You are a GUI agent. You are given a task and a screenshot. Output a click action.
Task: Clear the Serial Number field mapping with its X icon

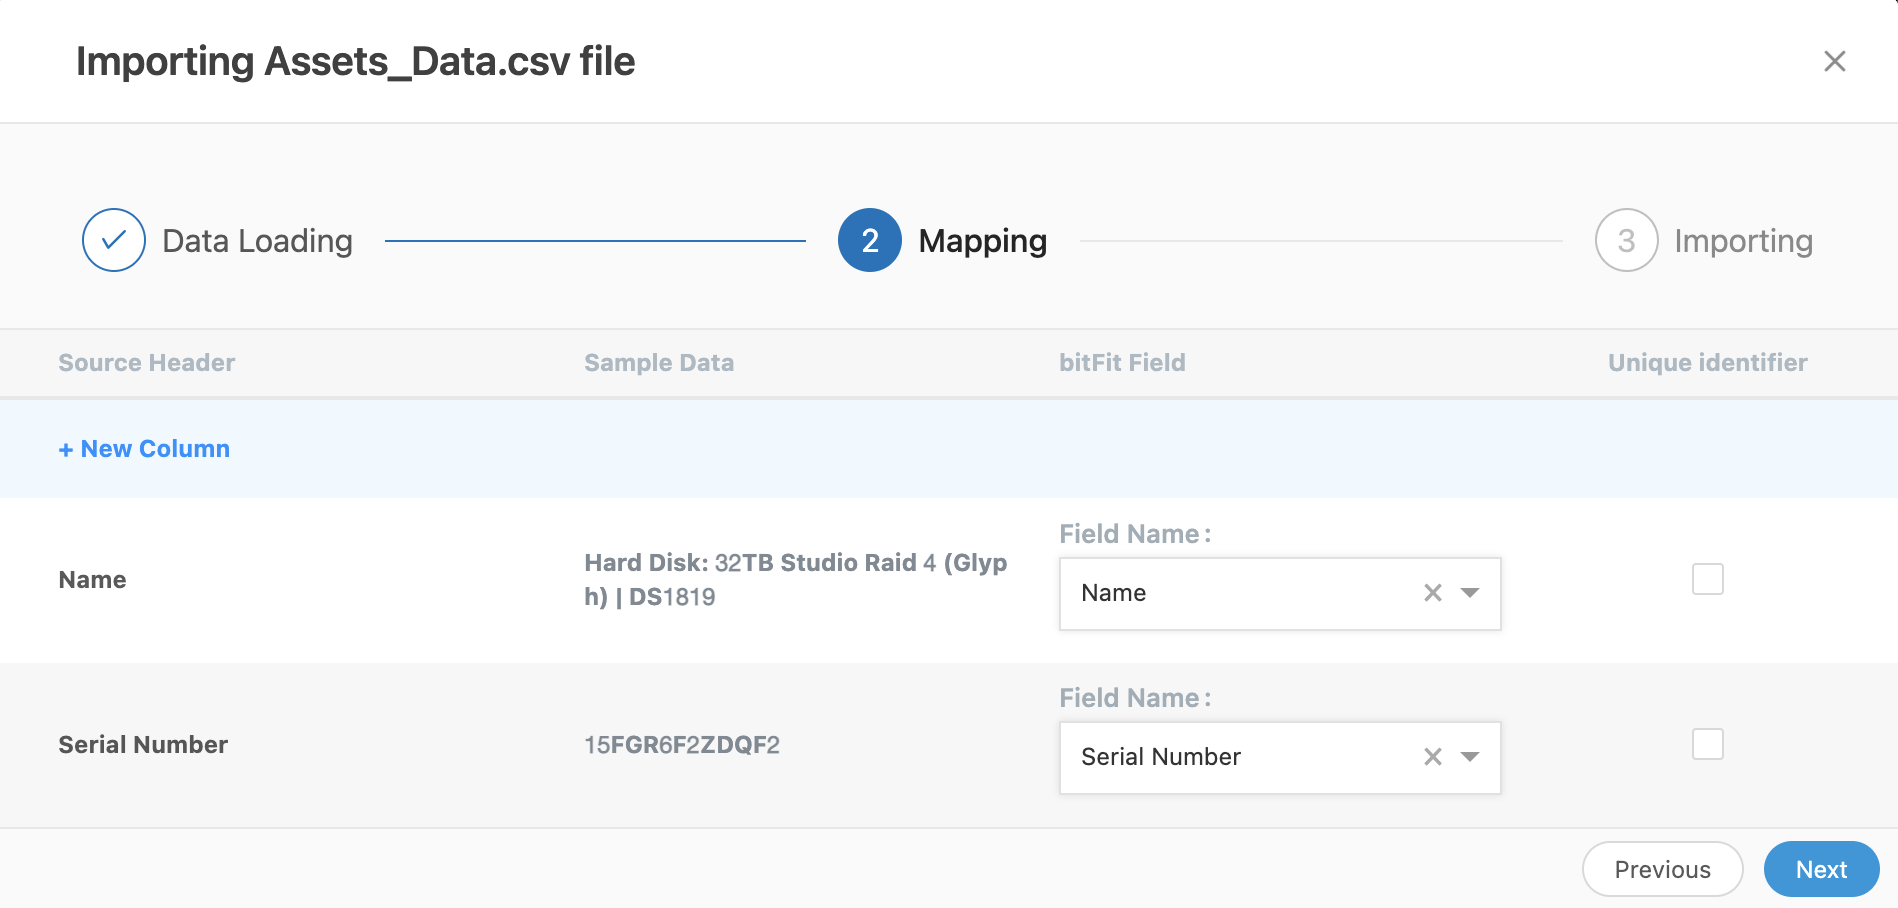[1432, 757]
